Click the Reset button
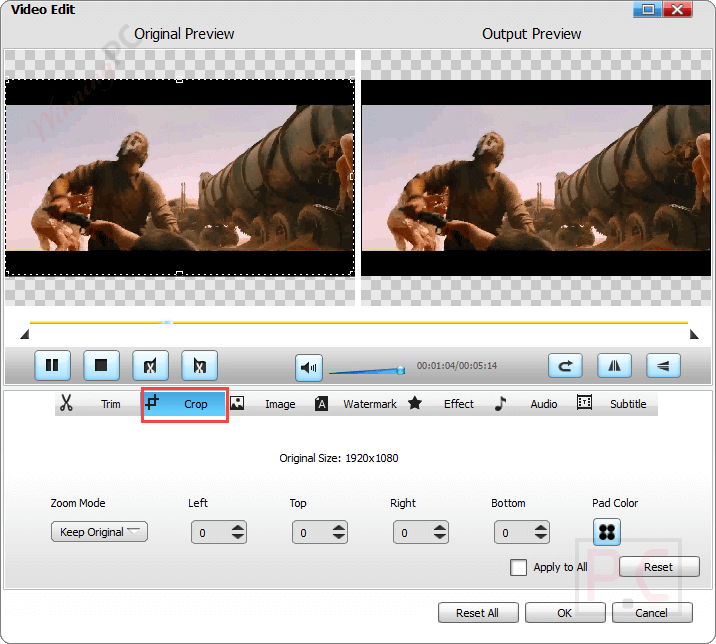 pyautogui.click(x=659, y=567)
